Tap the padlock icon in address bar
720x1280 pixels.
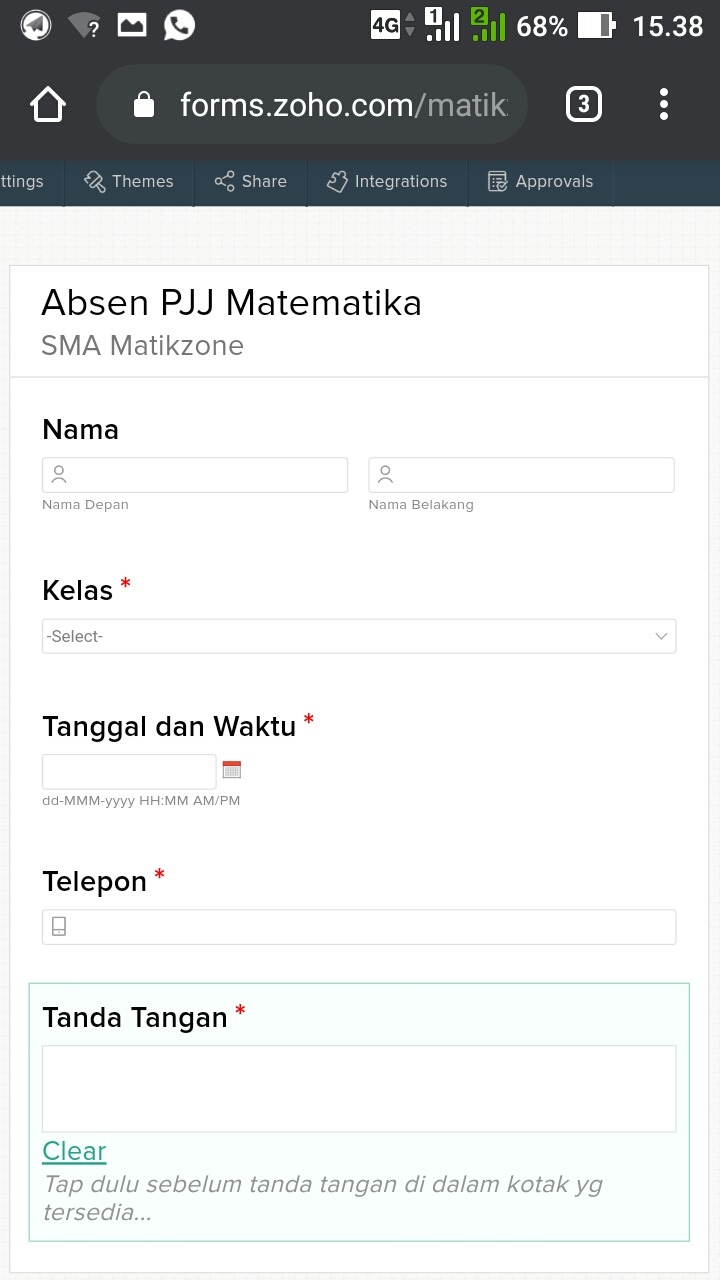pyautogui.click(x=144, y=105)
